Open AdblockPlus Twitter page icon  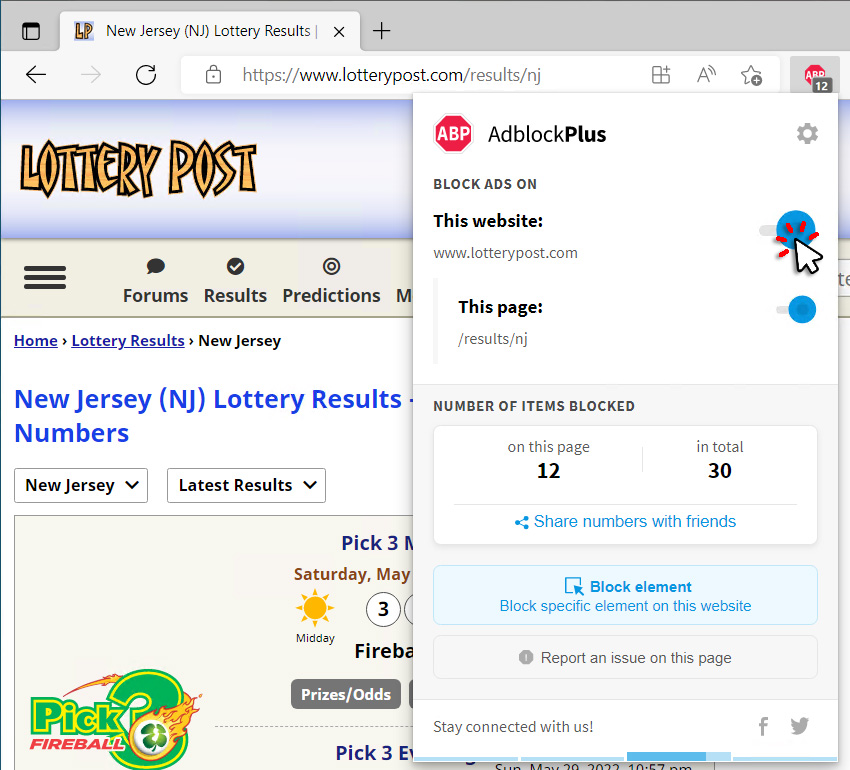click(x=800, y=726)
